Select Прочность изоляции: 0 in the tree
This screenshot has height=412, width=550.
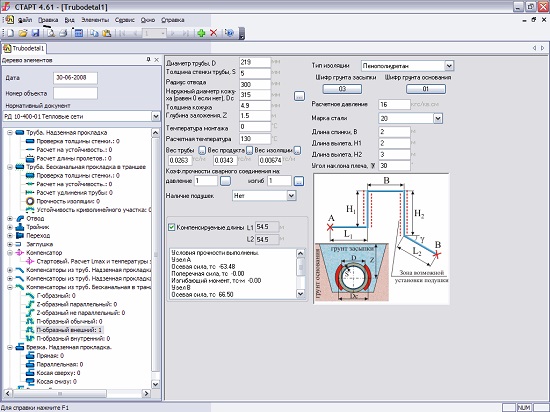(x=68, y=201)
